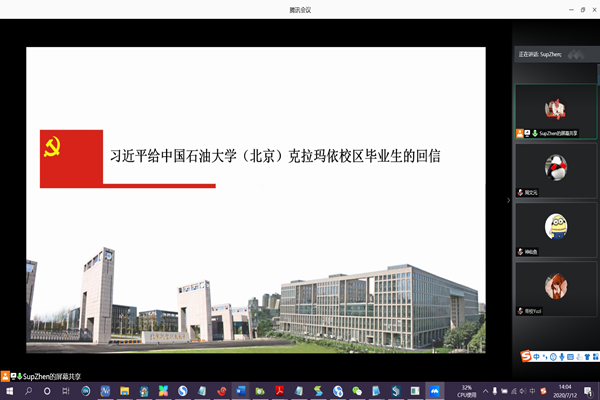Click the Windows Start button
Image resolution: width=600 pixels, height=400 pixels.
[9, 391]
